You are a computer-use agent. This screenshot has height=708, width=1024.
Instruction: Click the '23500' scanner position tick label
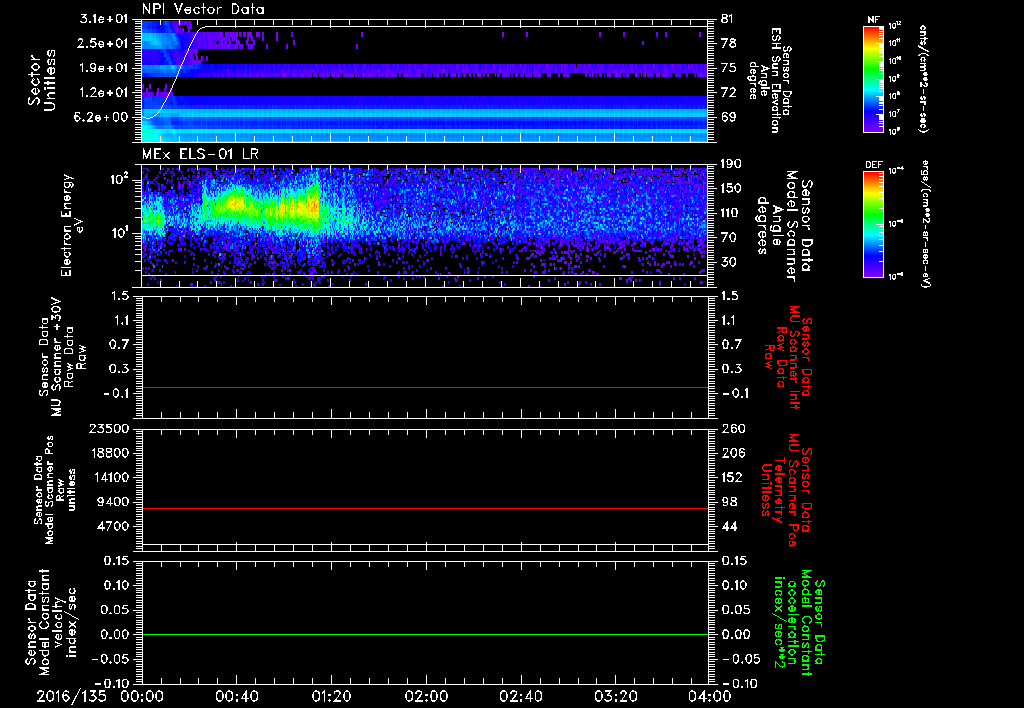[108, 429]
